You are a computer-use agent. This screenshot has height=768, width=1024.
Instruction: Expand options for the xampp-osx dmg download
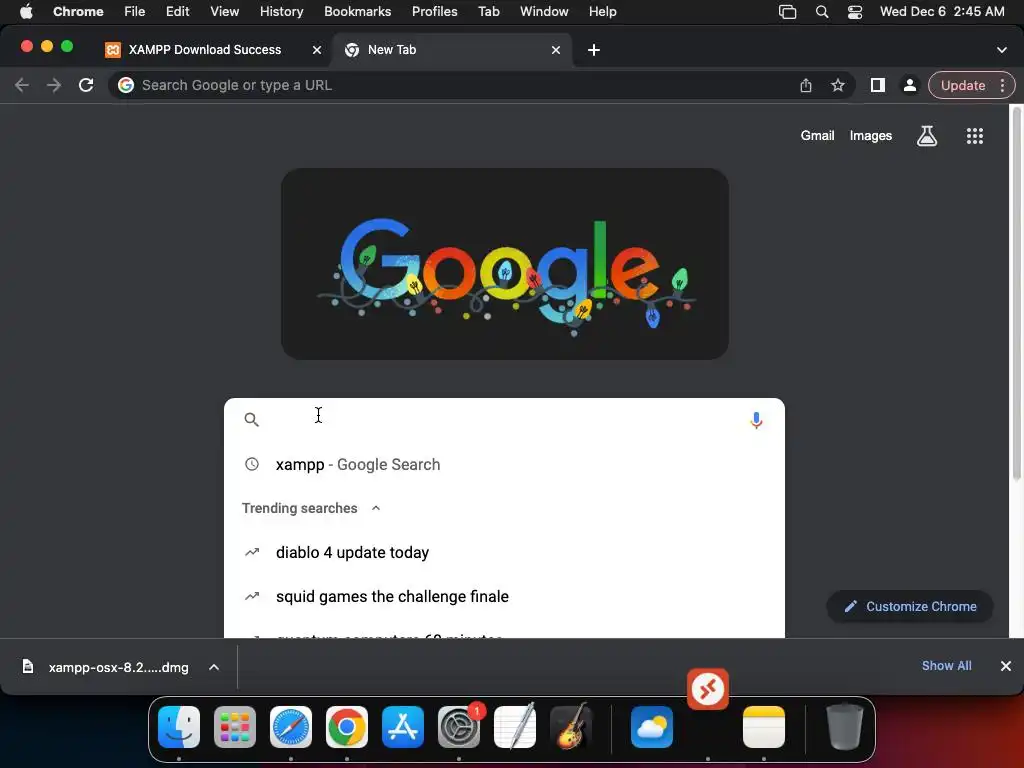[214, 667]
